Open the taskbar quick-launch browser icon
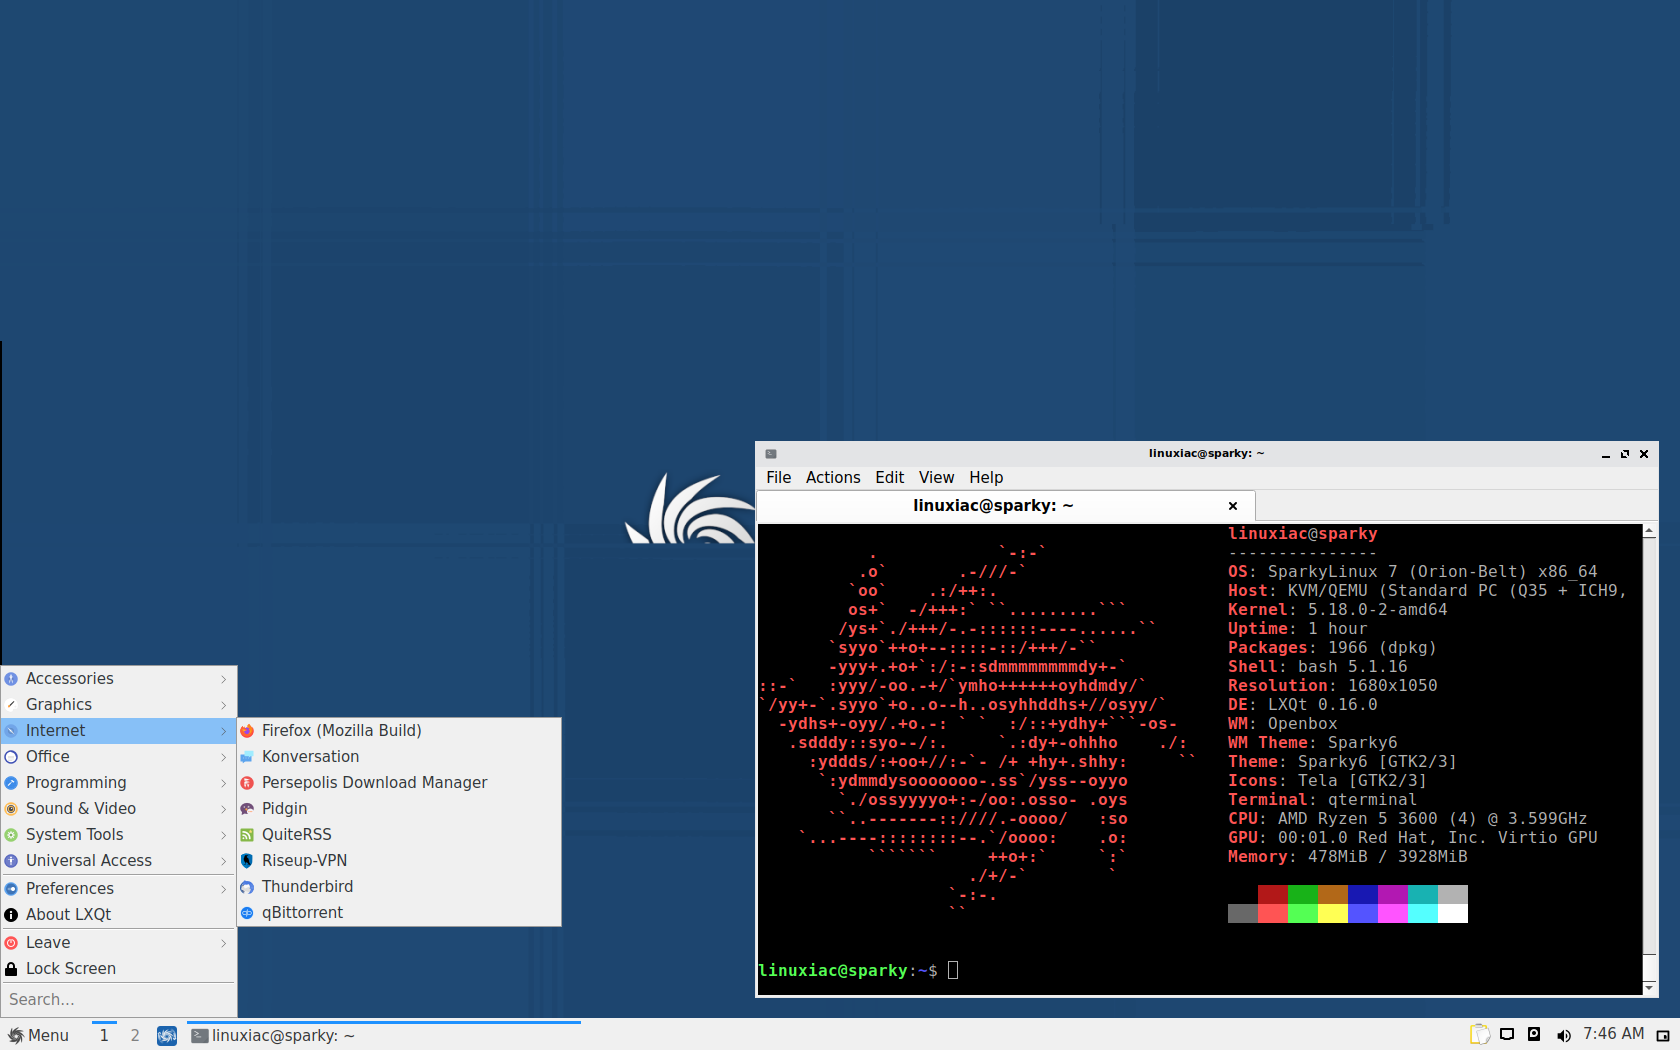Screen dimensions: 1680x1050 coord(167,1036)
